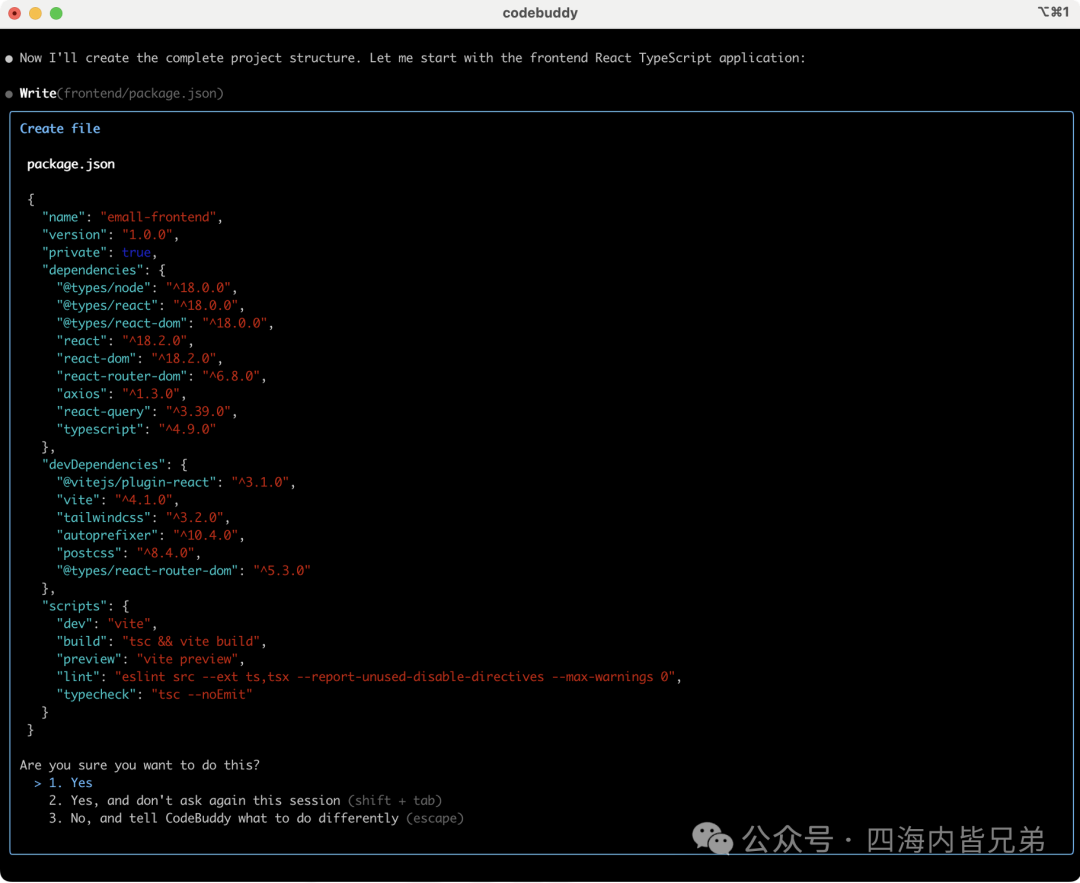The width and height of the screenshot is (1080, 883).
Task: Click the codebuddy window title
Action: 540,13
